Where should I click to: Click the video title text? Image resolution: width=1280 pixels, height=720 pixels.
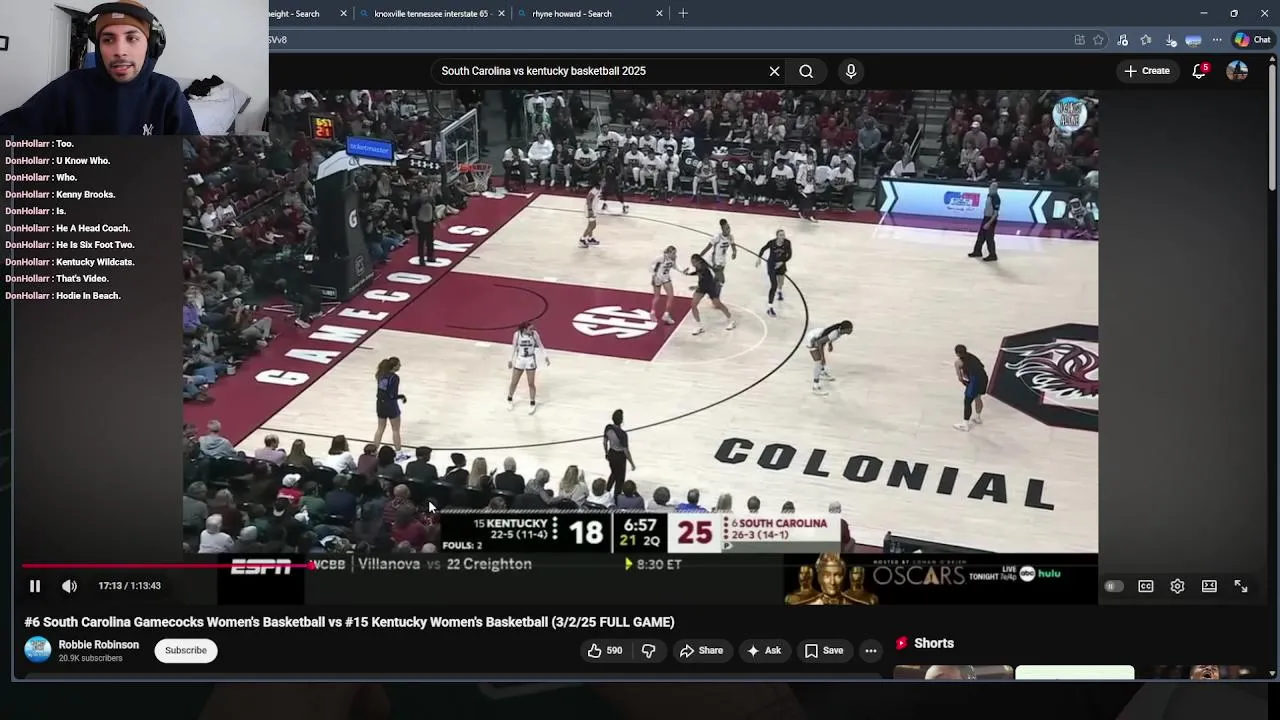(350, 622)
